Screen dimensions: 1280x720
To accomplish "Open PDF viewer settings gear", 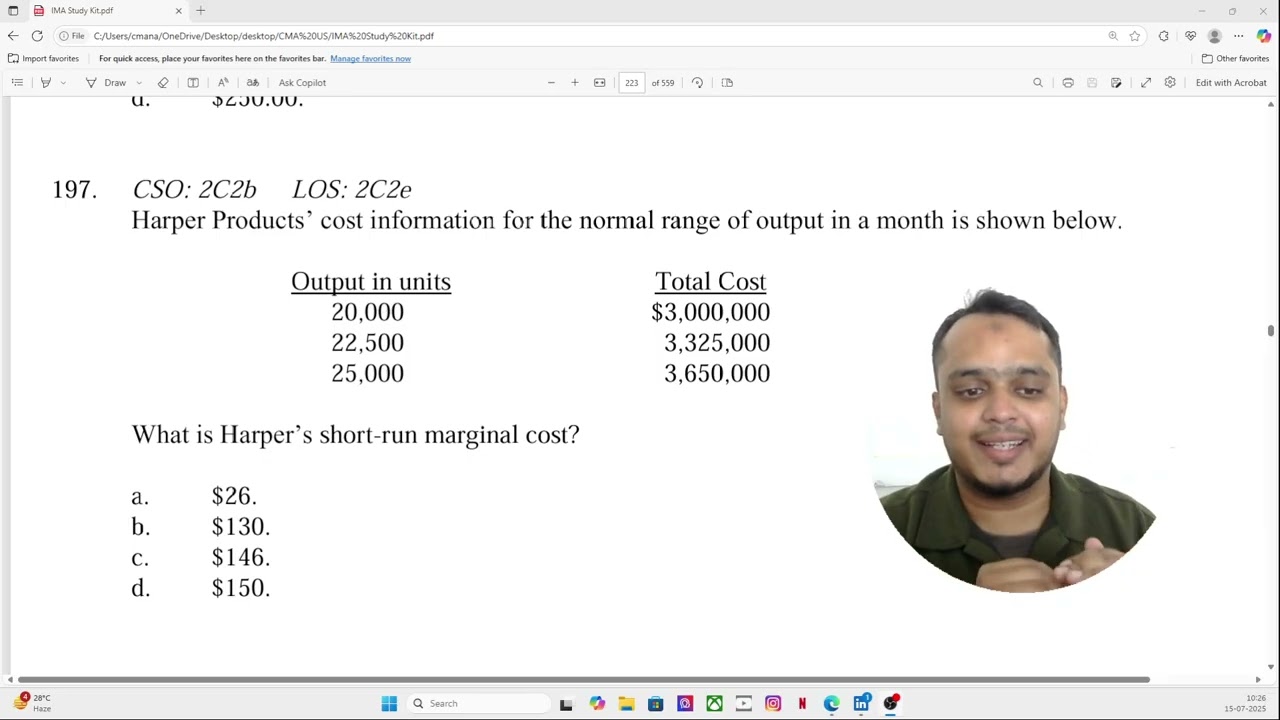I will click(x=1170, y=82).
